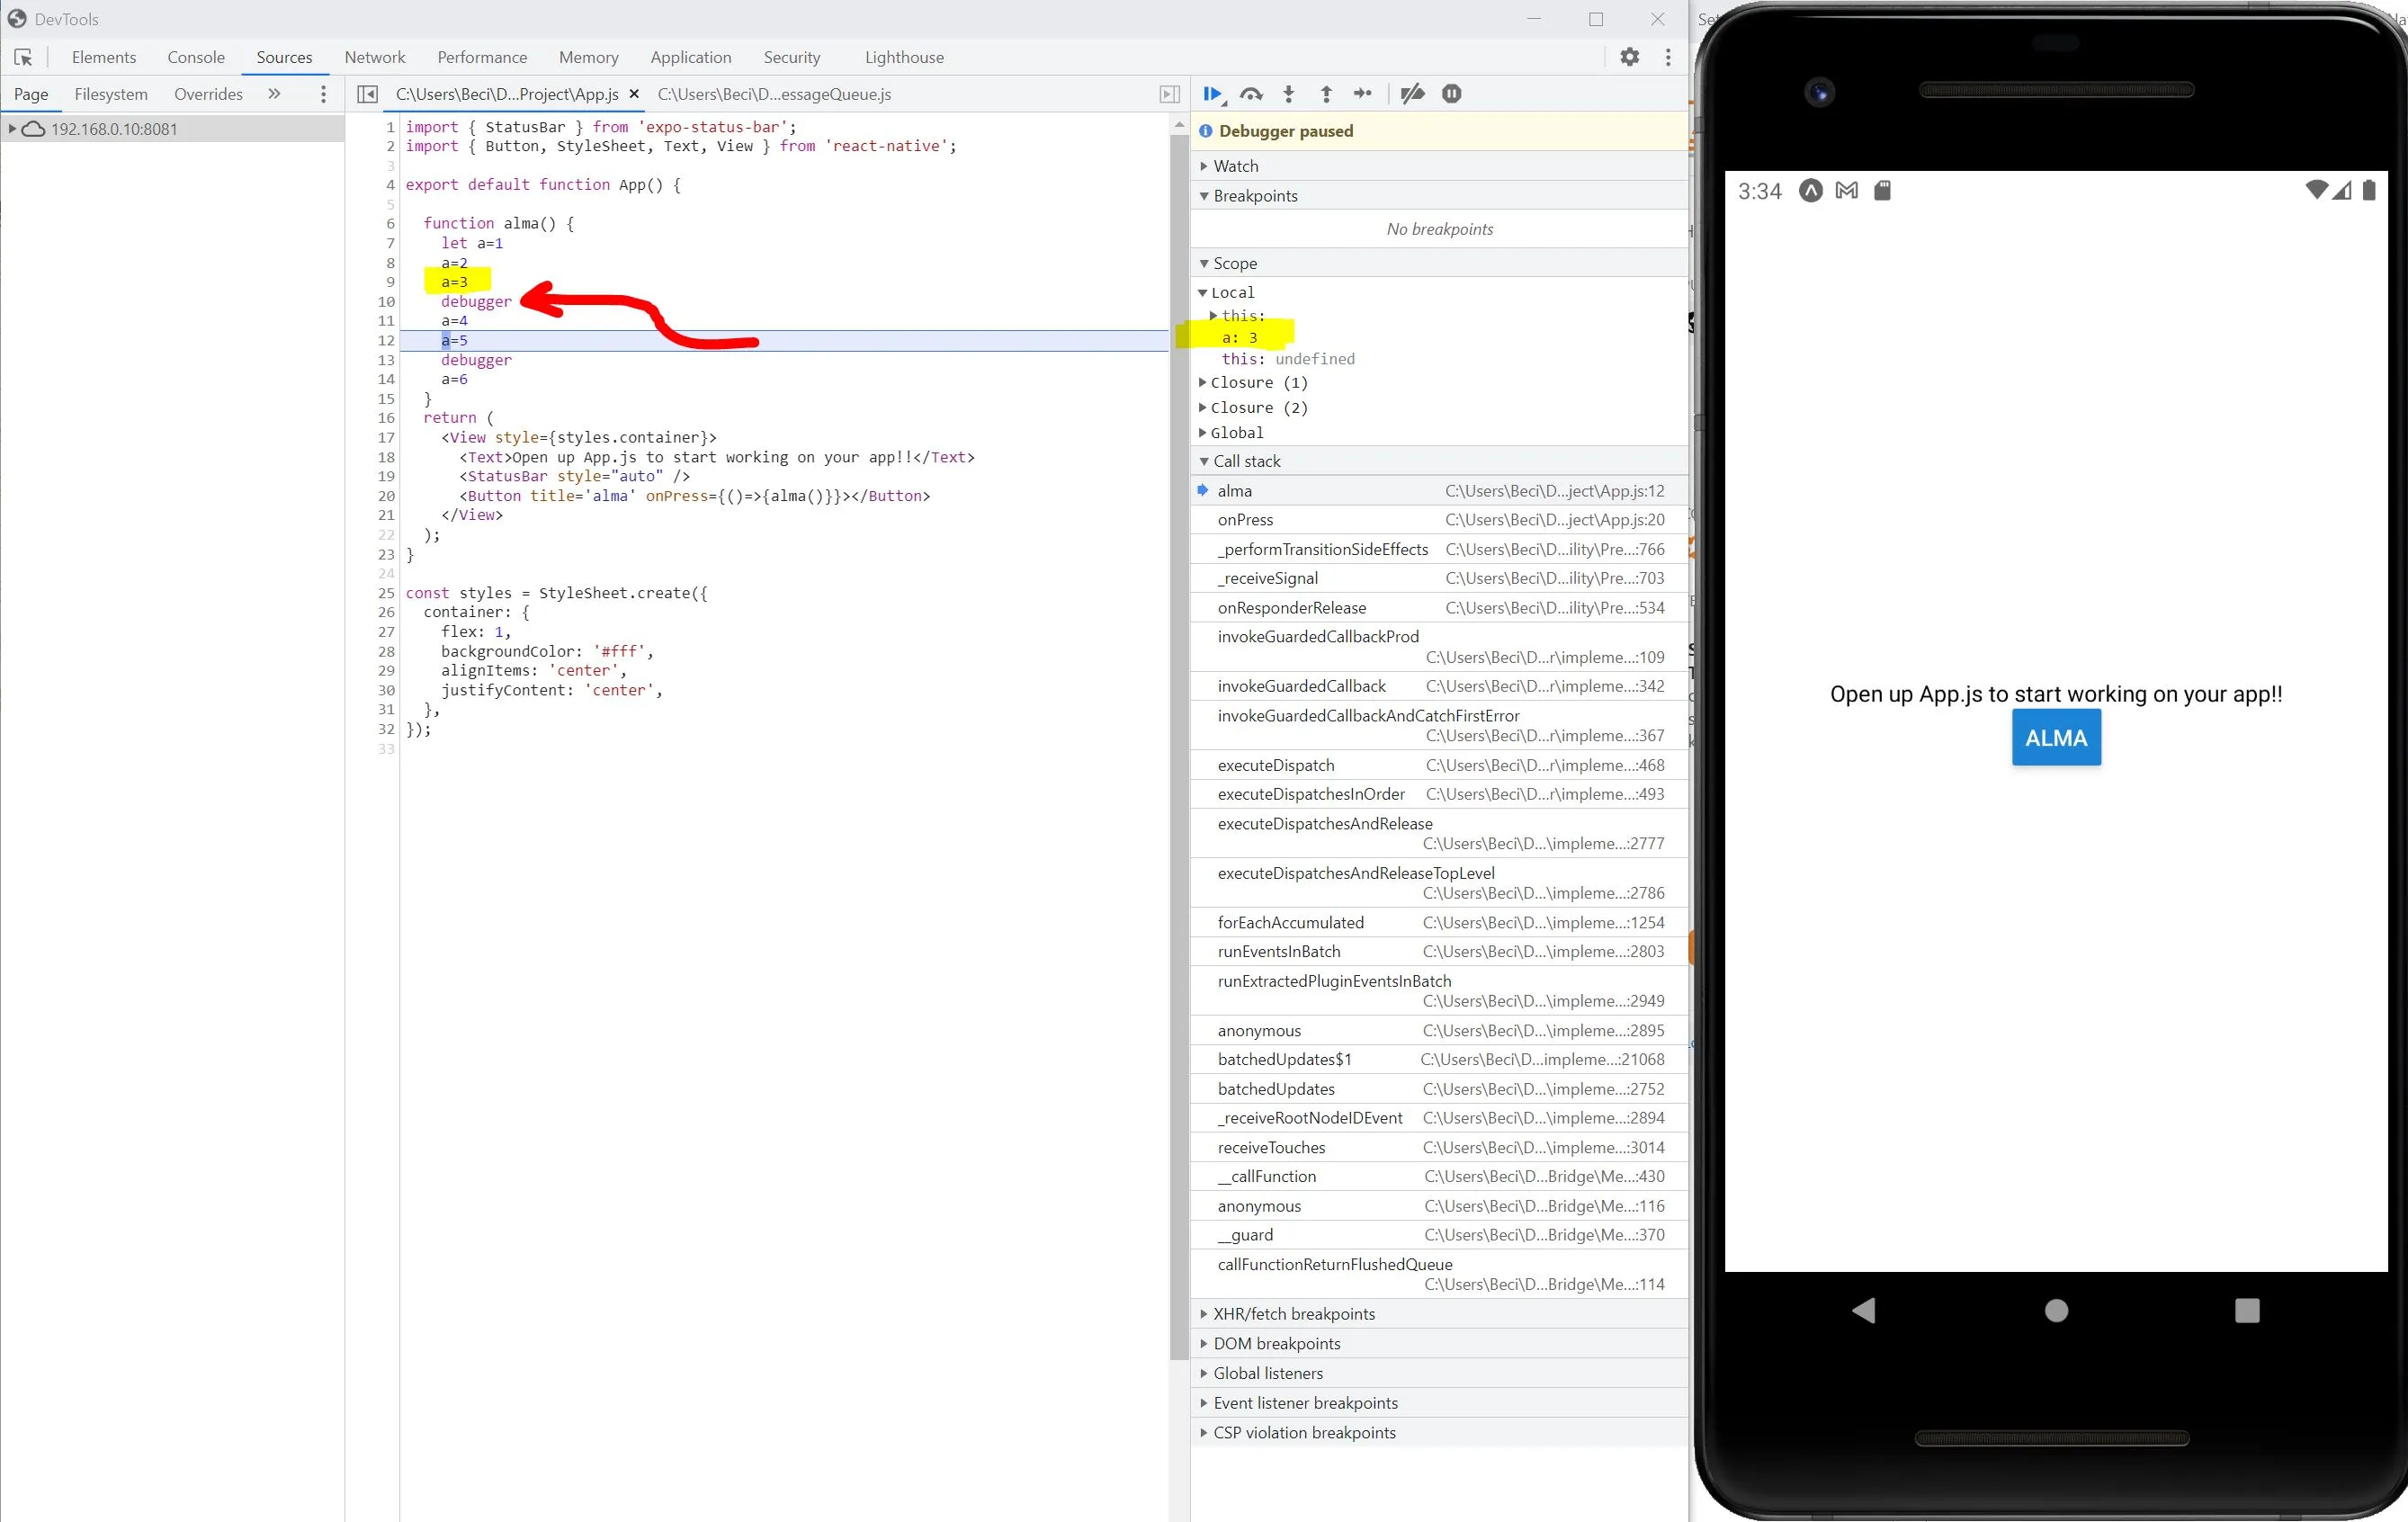Close the App.js file tab
2408x1522 pixels.
pyautogui.click(x=634, y=94)
